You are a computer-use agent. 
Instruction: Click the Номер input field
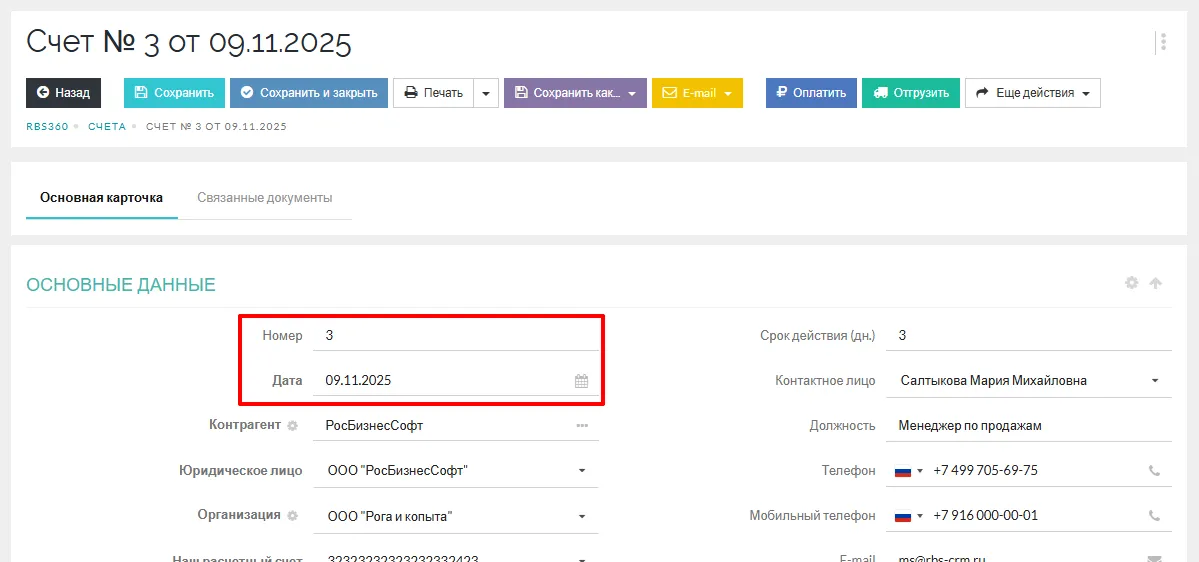[x=455, y=336]
